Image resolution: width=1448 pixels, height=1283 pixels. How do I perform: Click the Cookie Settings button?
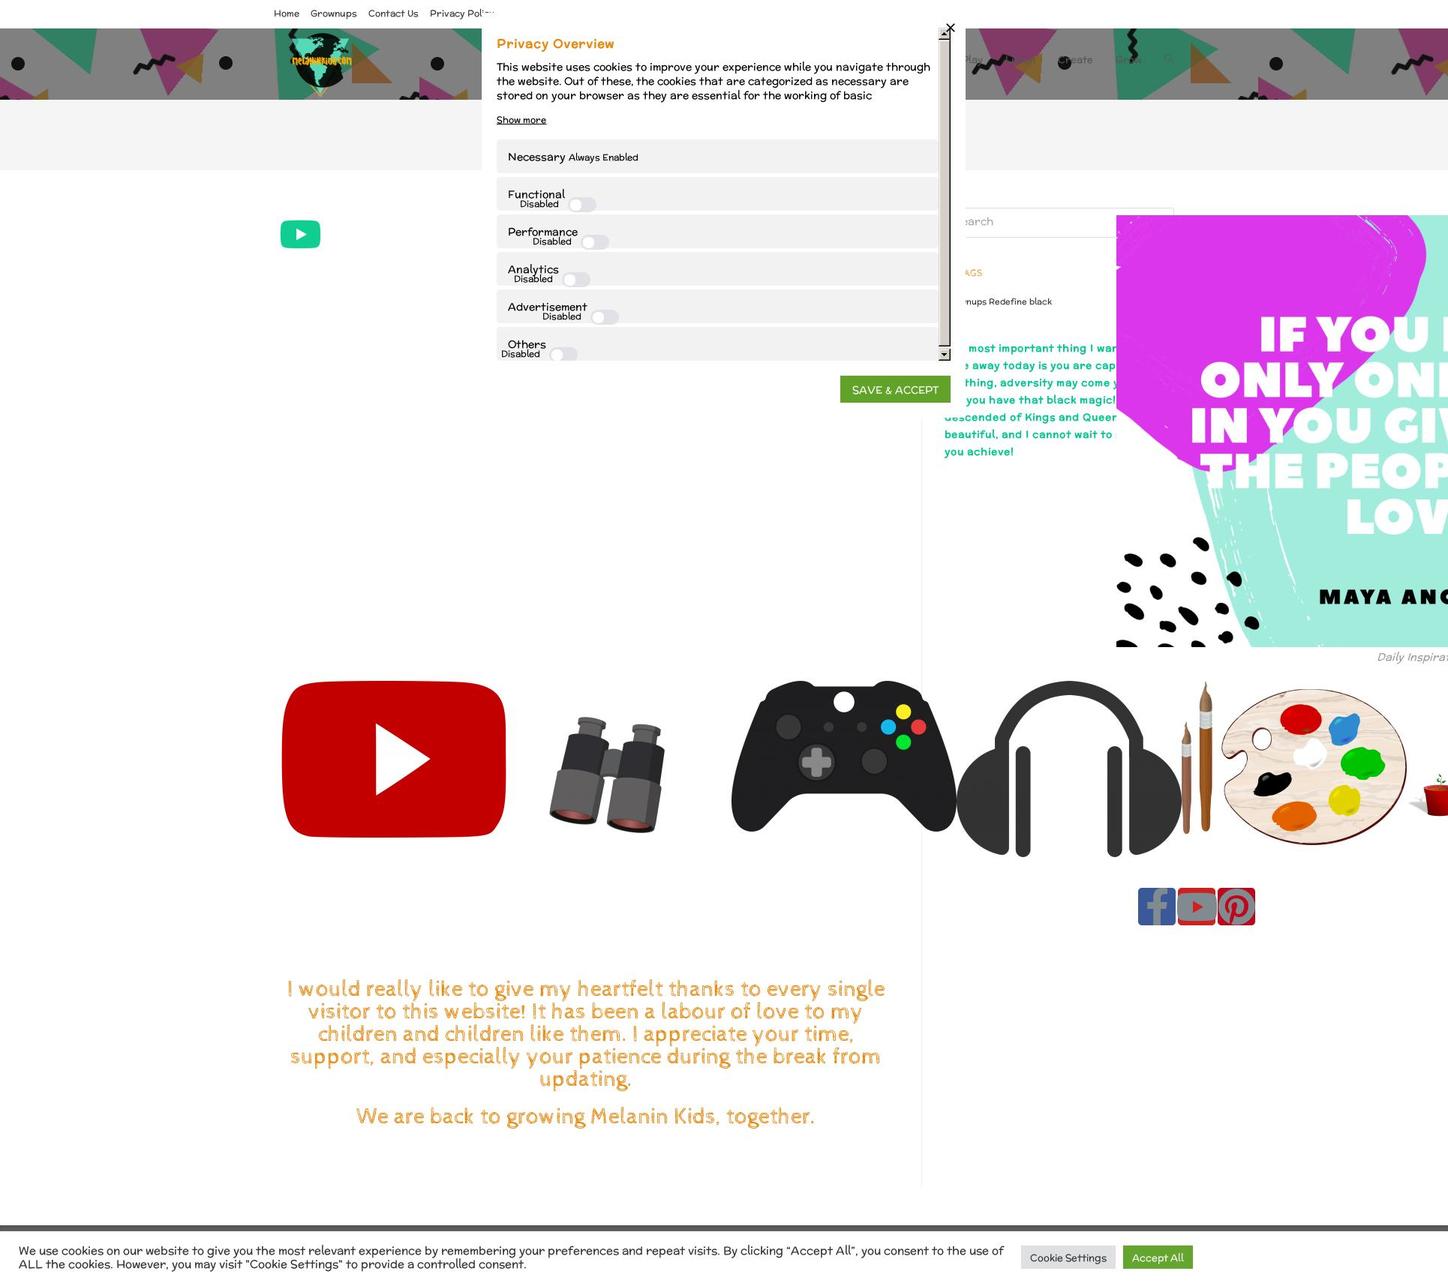tap(1068, 1258)
